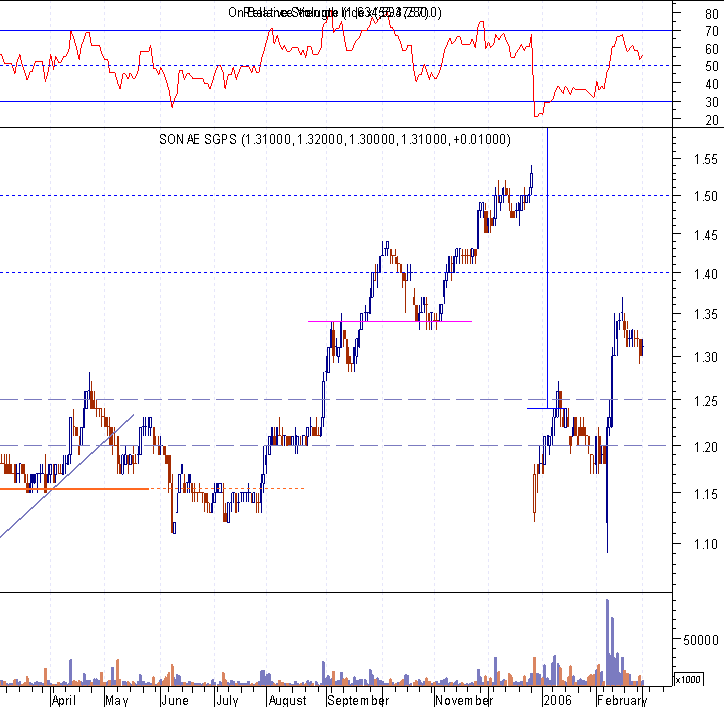The image size is (724, 707).
Task: Click the 1.45 price scale label
Action: [x=706, y=236]
